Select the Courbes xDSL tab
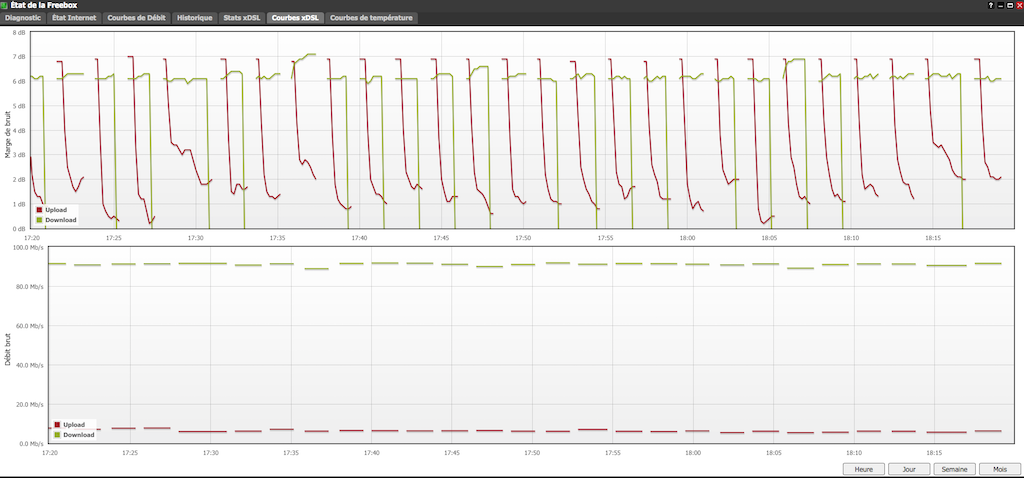The image size is (1024, 478). (296, 18)
